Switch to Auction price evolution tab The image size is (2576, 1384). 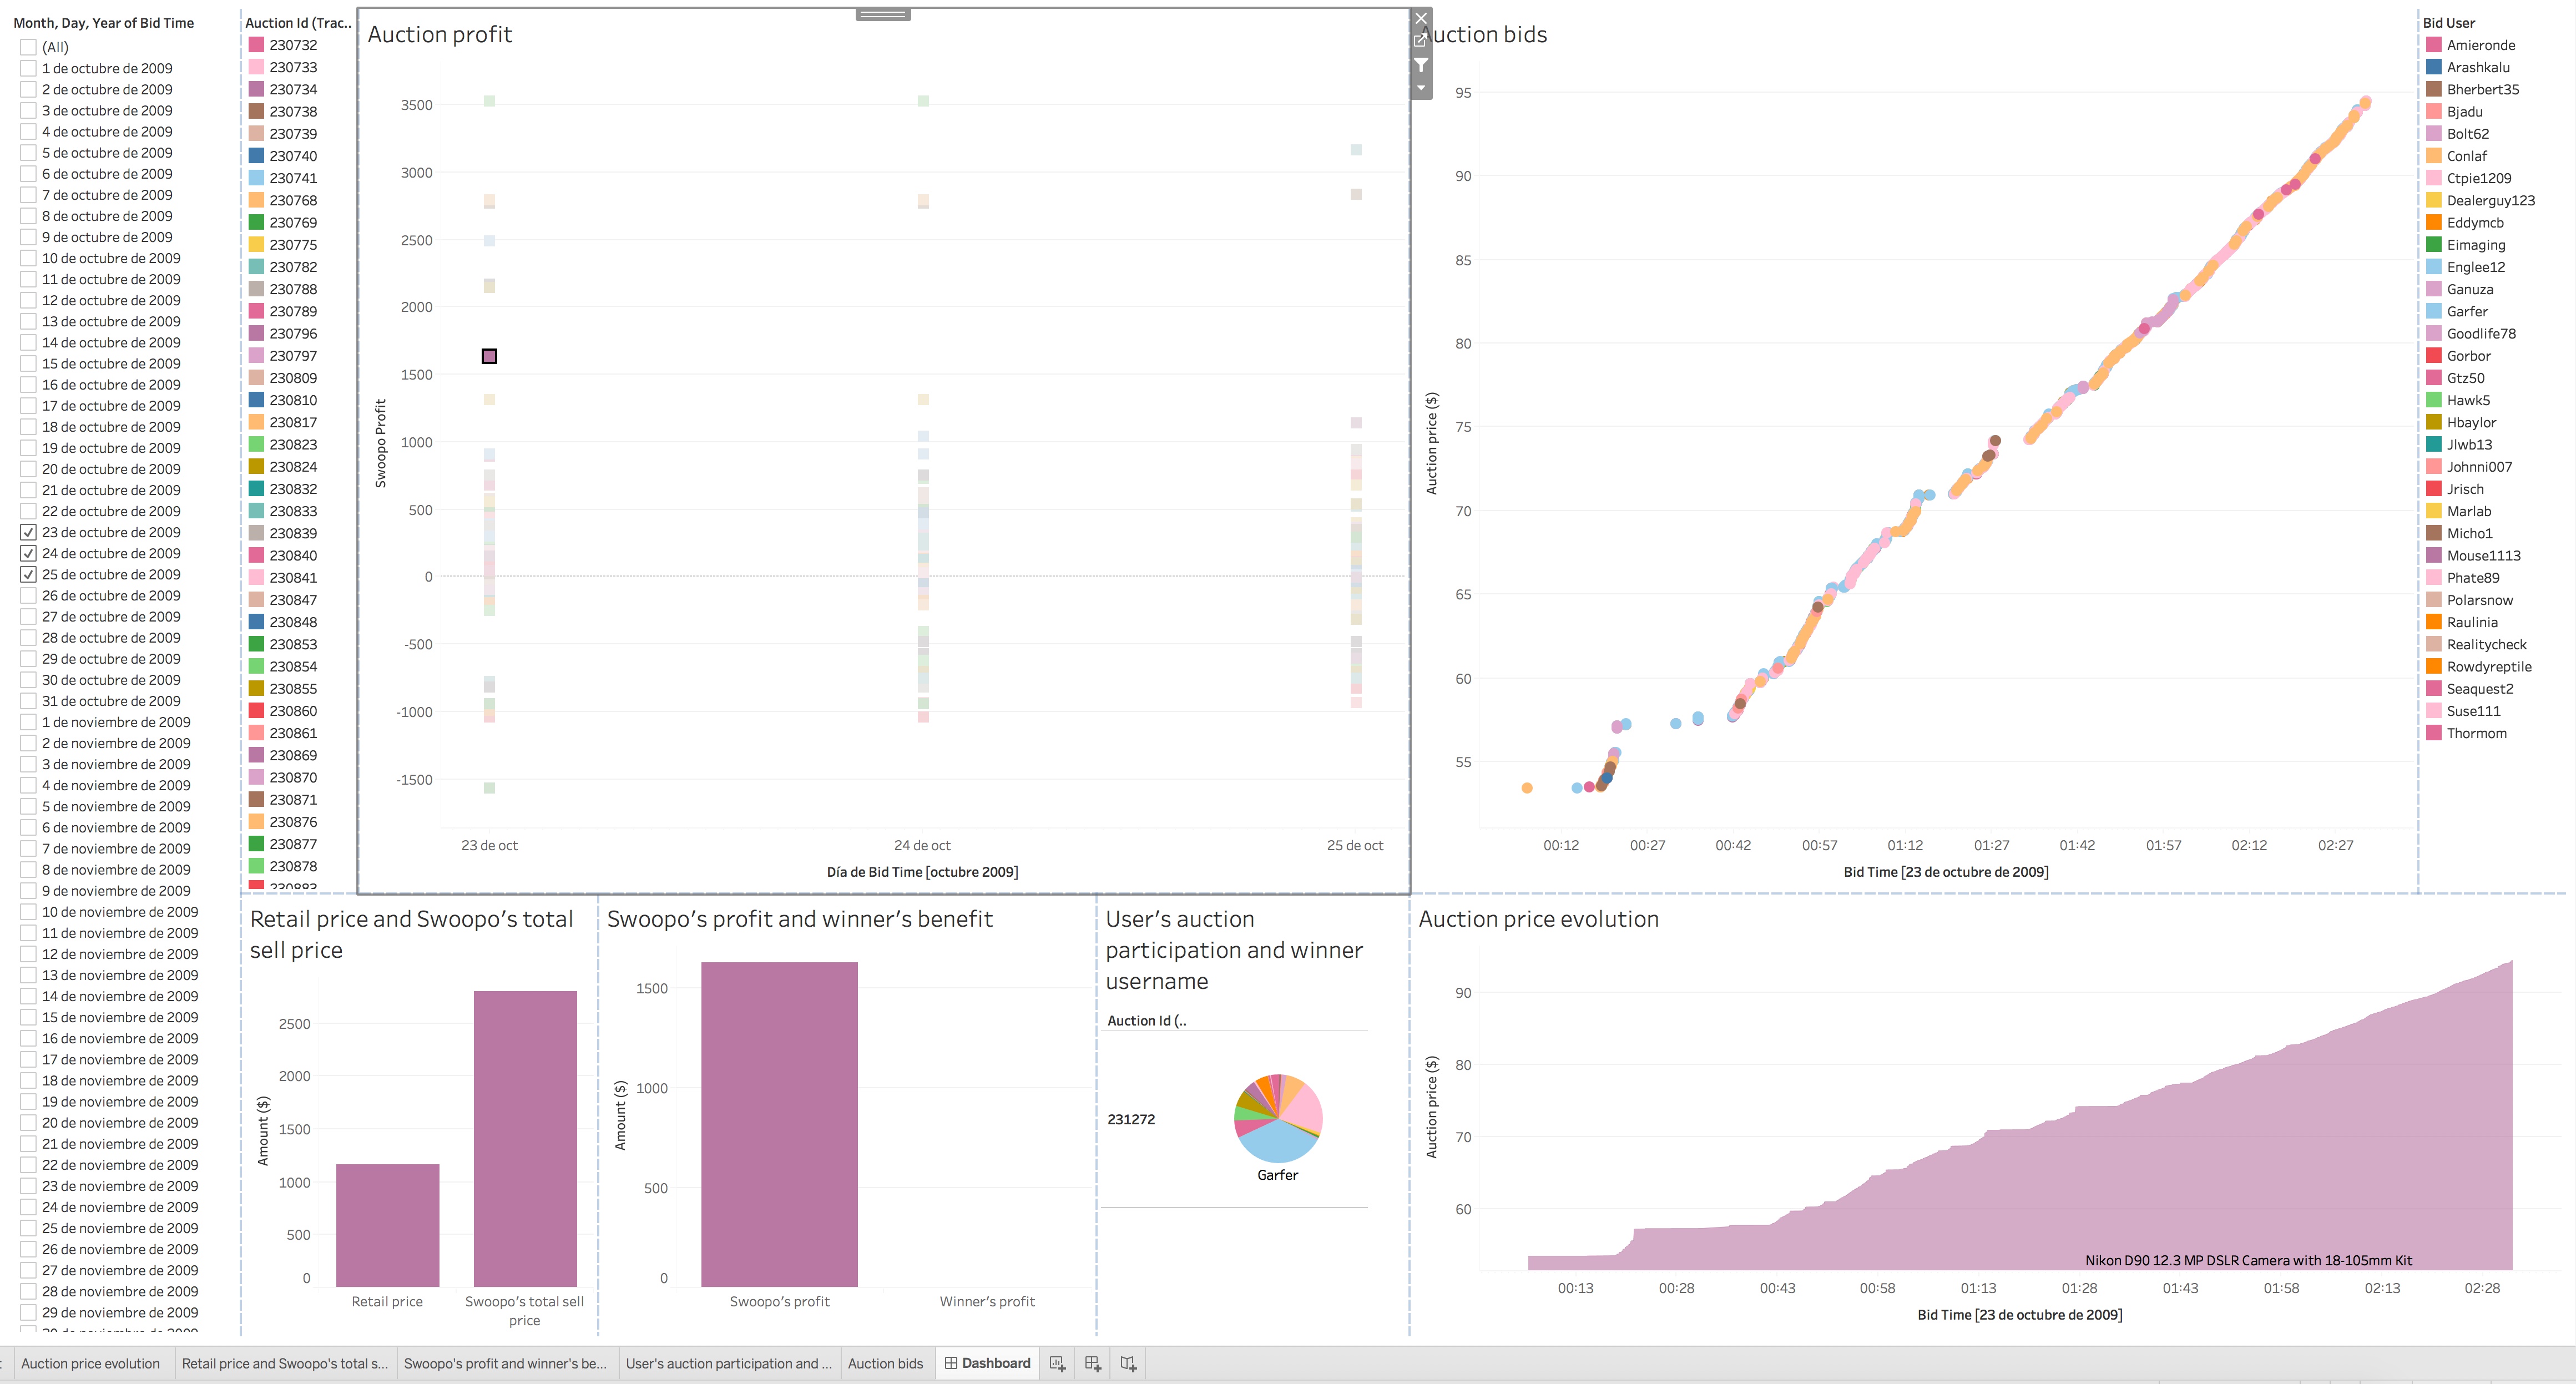(90, 1363)
